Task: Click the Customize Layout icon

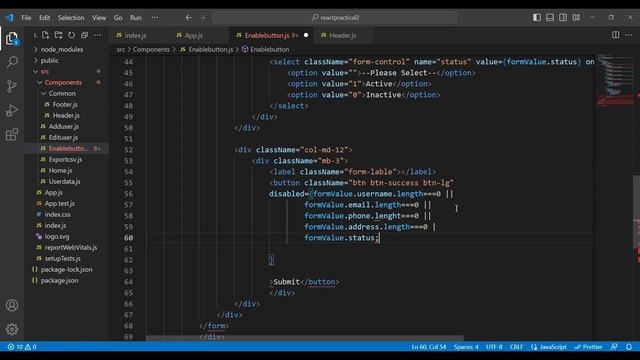Action: click(x=576, y=18)
